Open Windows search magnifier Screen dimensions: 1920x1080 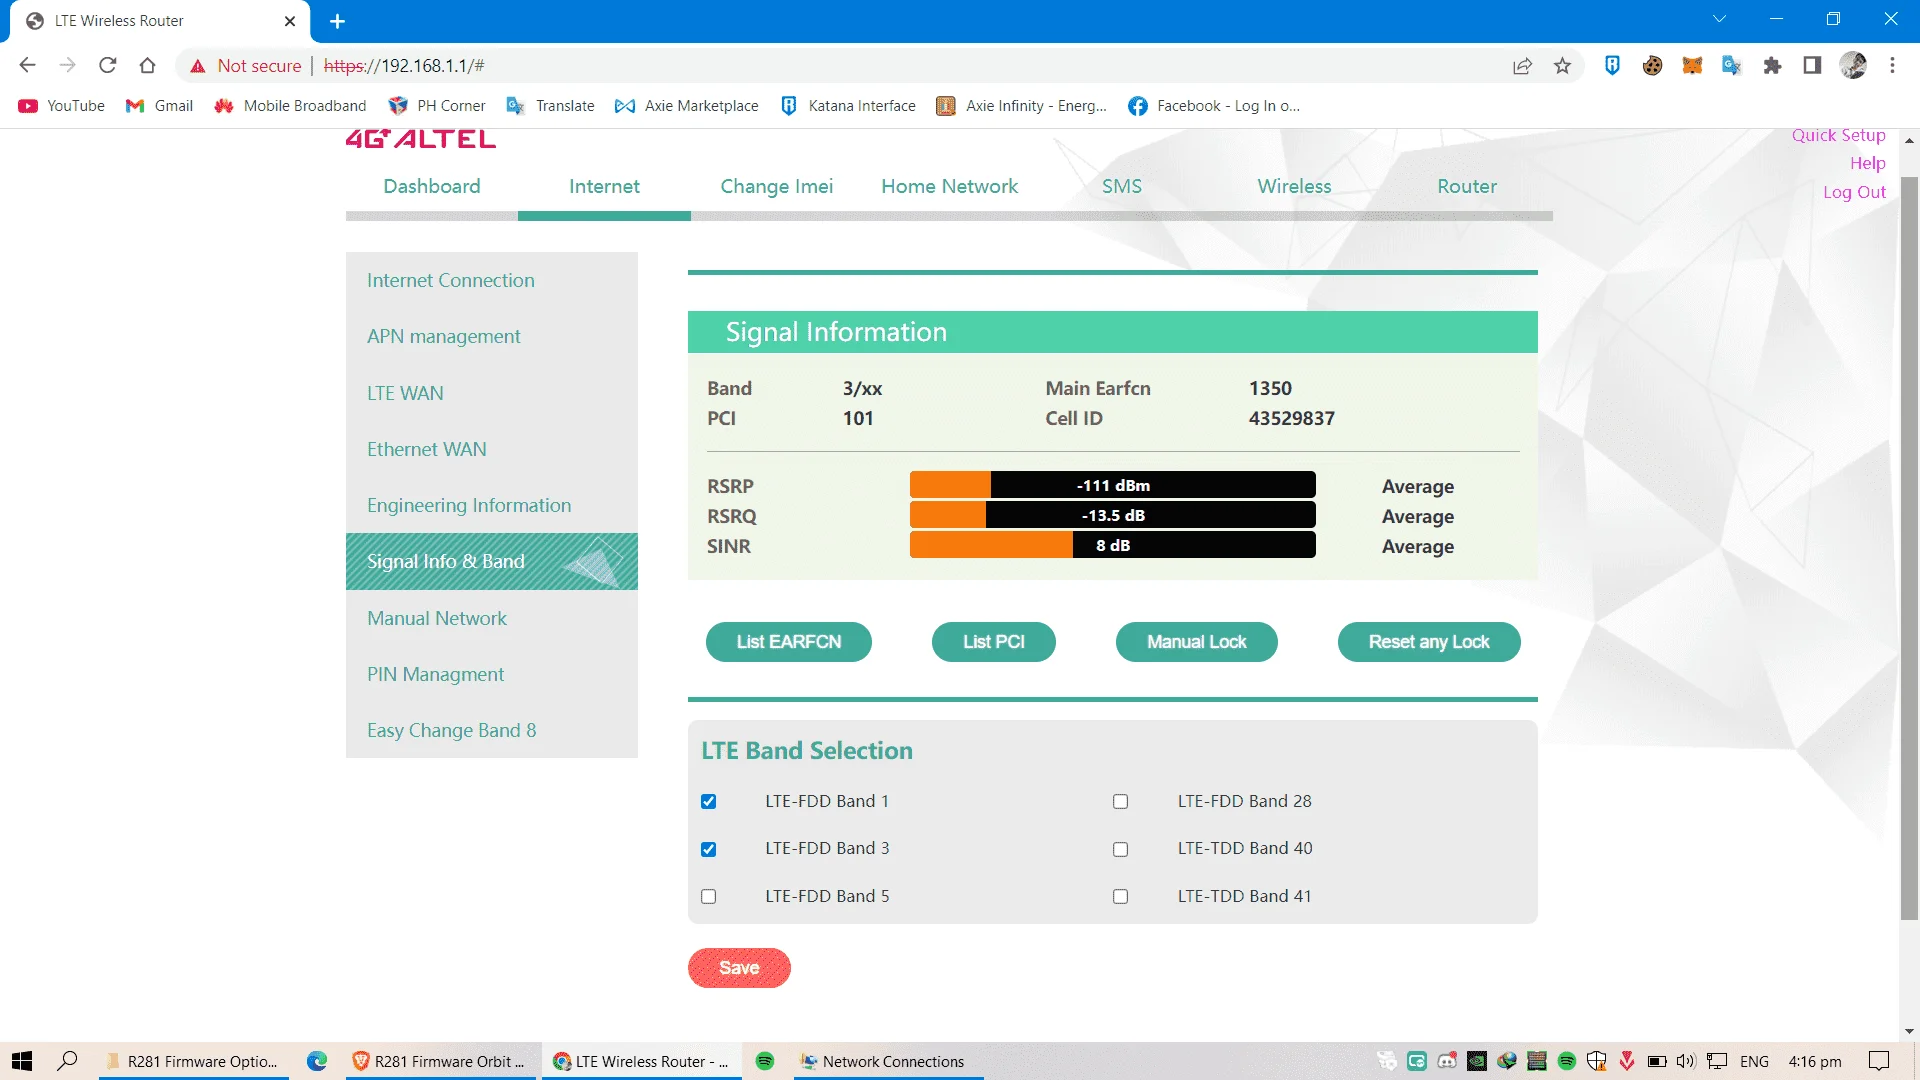[67, 1061]
